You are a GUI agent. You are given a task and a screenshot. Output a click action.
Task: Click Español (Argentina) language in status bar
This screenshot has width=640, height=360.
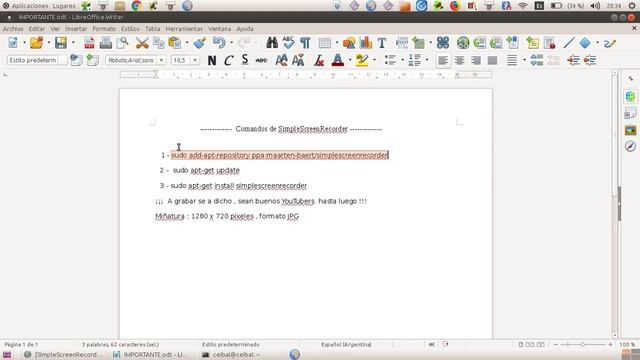[346, 344]
